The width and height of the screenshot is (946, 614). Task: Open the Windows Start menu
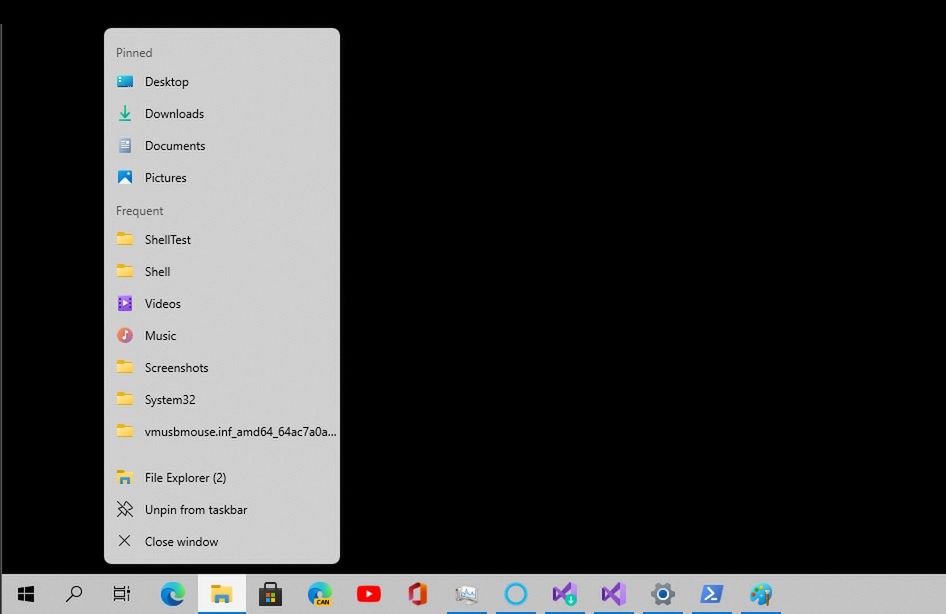click(23, 593)
